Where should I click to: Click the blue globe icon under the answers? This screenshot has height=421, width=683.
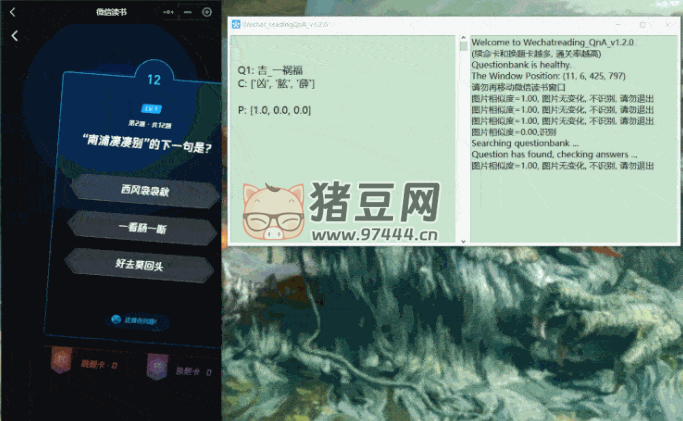point(116,320)
